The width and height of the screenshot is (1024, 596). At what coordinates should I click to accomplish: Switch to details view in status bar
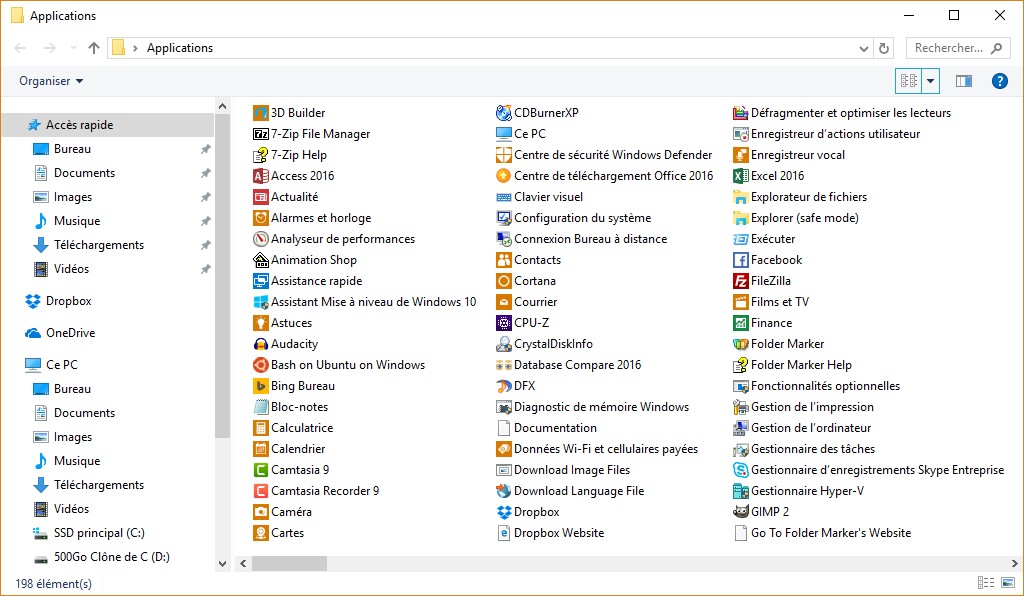[985, 583]
